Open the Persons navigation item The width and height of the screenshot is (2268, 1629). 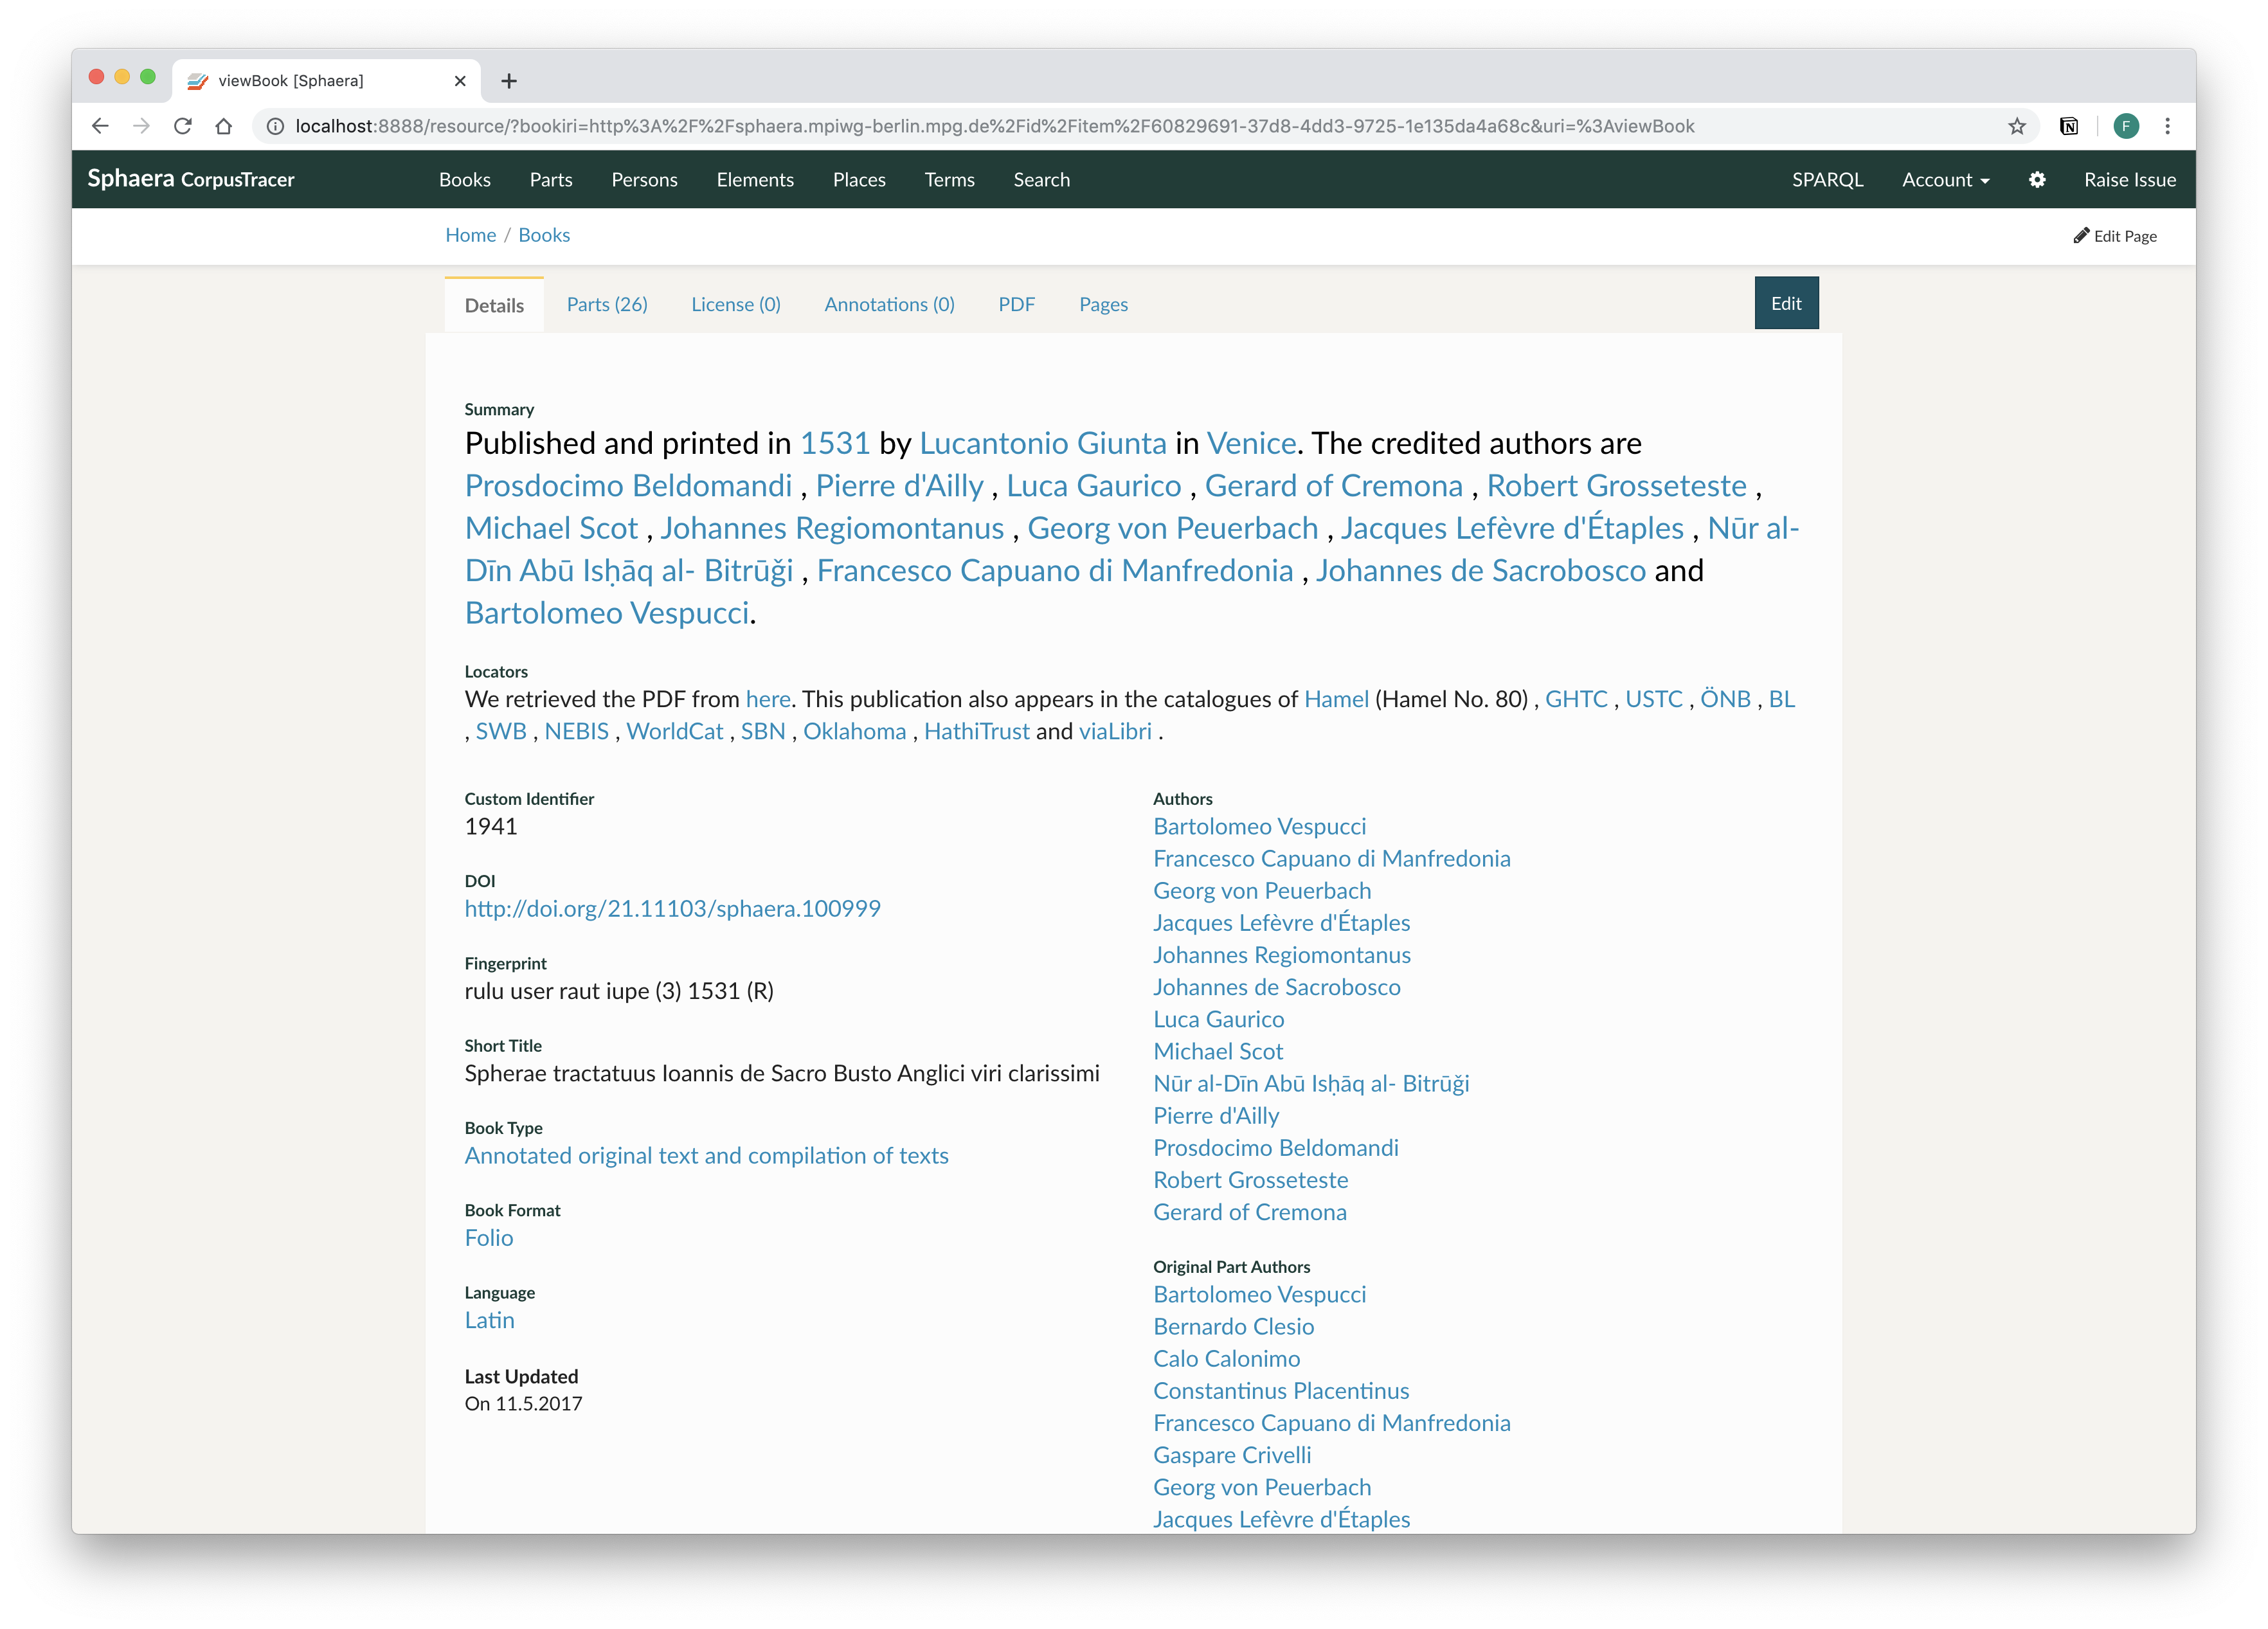click(644, 180)
